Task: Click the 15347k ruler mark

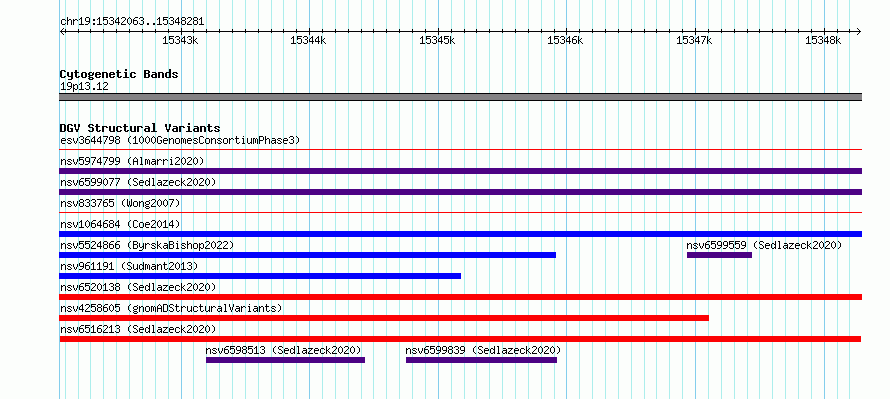Action: tap(694, 40)
